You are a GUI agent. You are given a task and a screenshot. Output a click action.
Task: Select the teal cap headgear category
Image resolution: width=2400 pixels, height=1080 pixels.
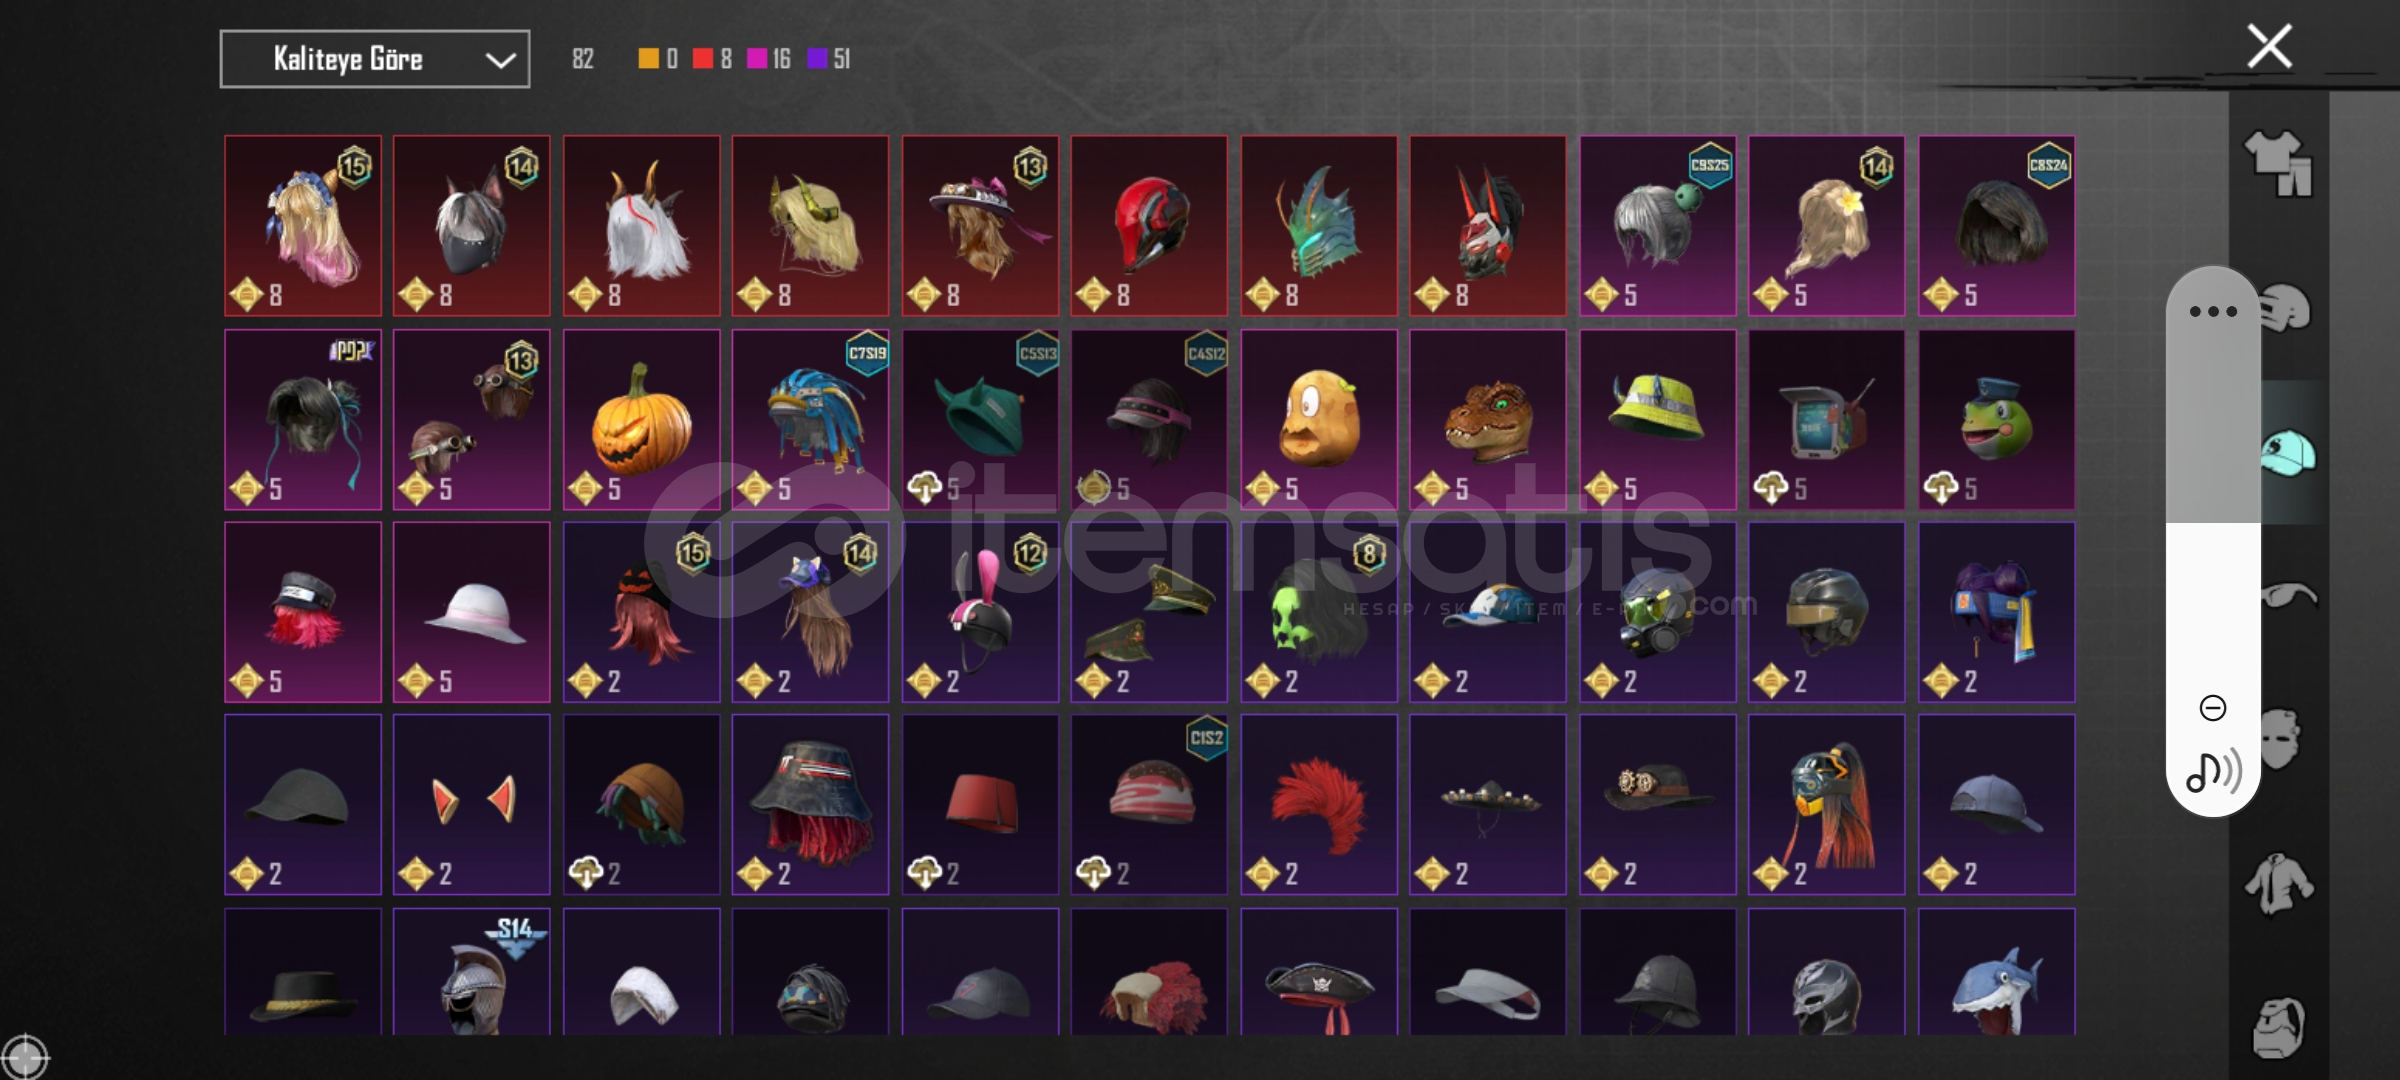point(2287,453)
